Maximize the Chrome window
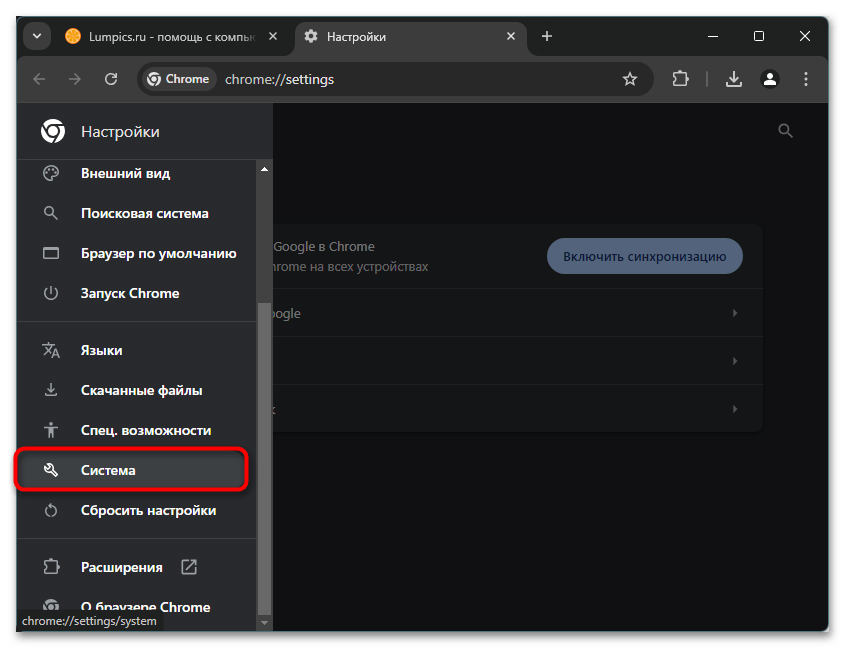845x648 pixels. 759,36
